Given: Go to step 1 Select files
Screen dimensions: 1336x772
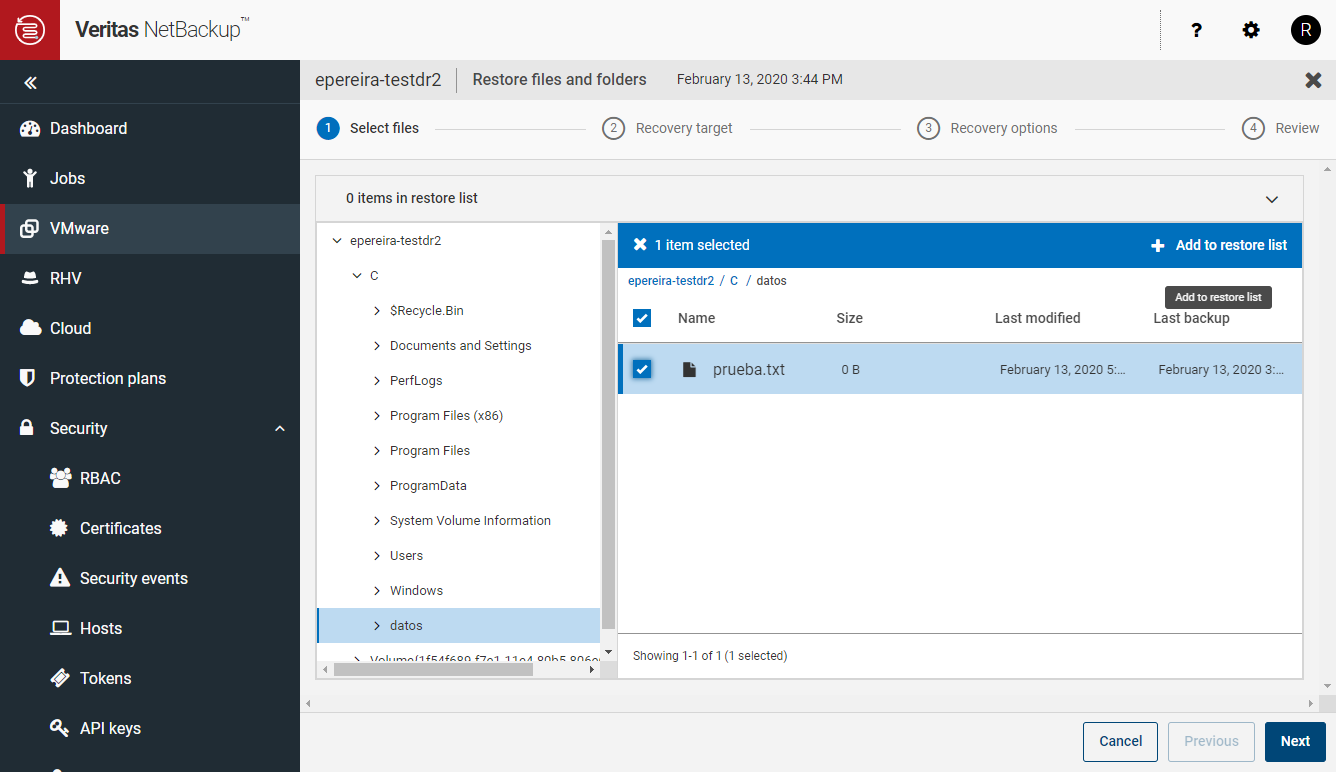Looking at the screenshot, I should click(x=368, y=128).
